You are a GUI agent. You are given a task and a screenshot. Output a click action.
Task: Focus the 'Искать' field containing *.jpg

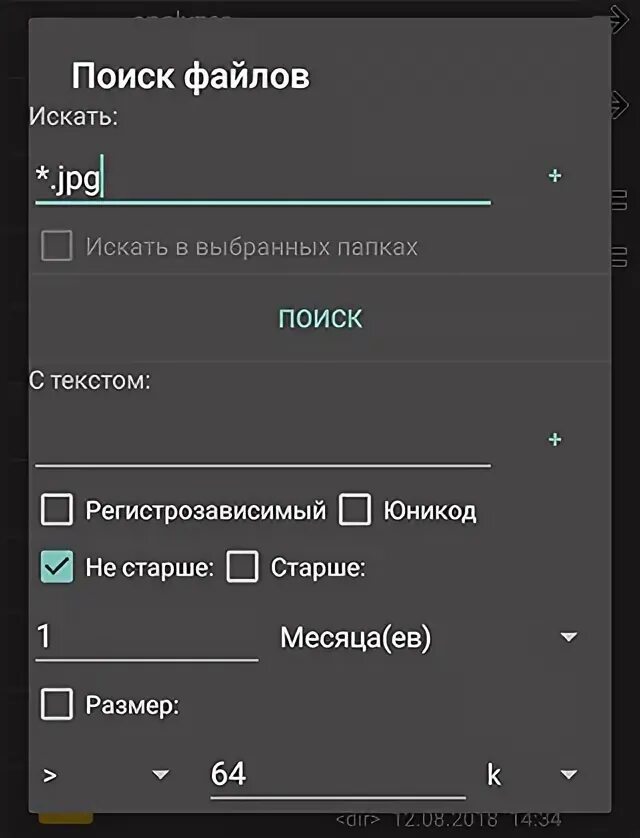263,178
